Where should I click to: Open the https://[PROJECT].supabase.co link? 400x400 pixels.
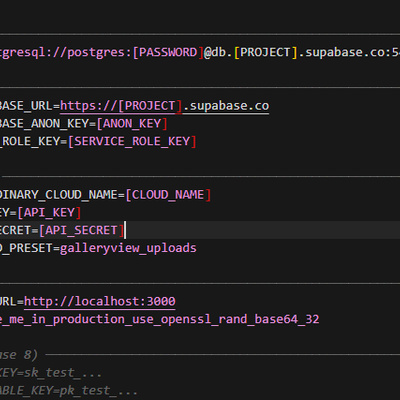point(164,106)
